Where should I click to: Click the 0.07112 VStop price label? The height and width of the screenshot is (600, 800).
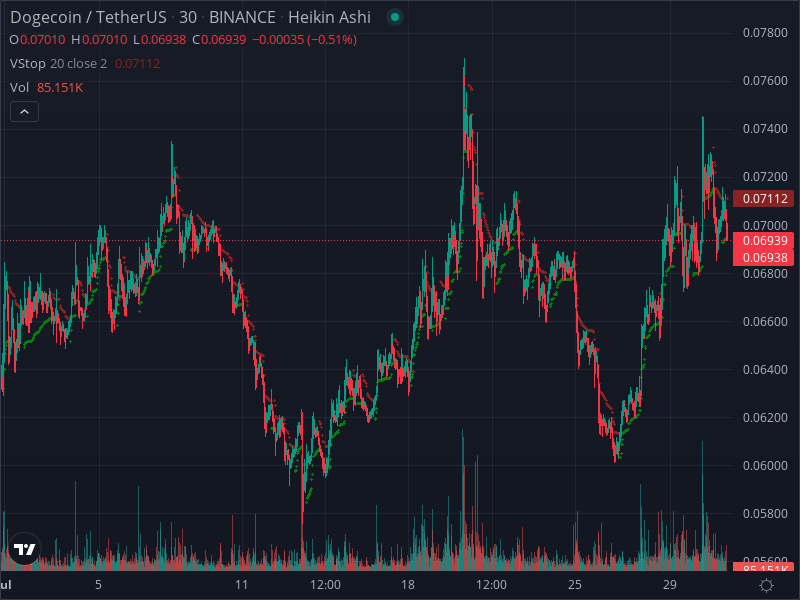(x=763, y=198)
